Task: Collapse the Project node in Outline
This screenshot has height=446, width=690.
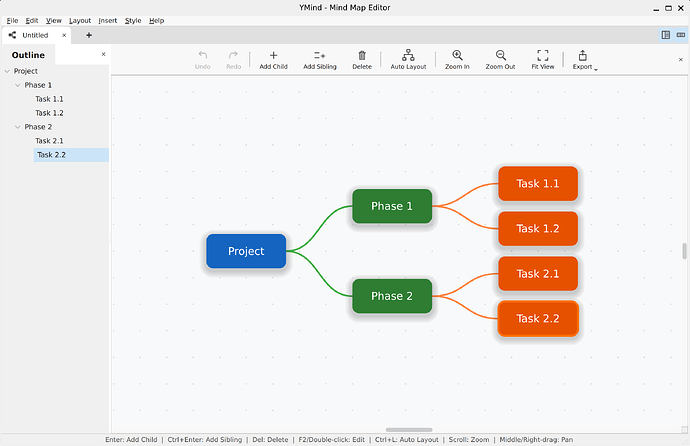Action: click(7, 72)
